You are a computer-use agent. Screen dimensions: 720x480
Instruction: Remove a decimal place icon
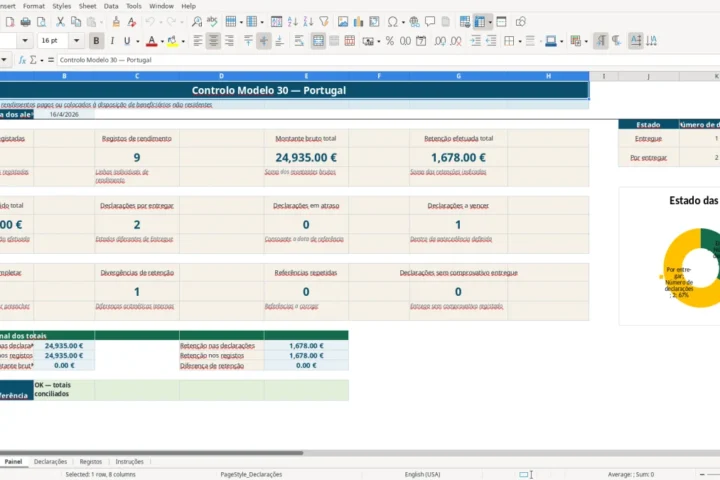456,41
